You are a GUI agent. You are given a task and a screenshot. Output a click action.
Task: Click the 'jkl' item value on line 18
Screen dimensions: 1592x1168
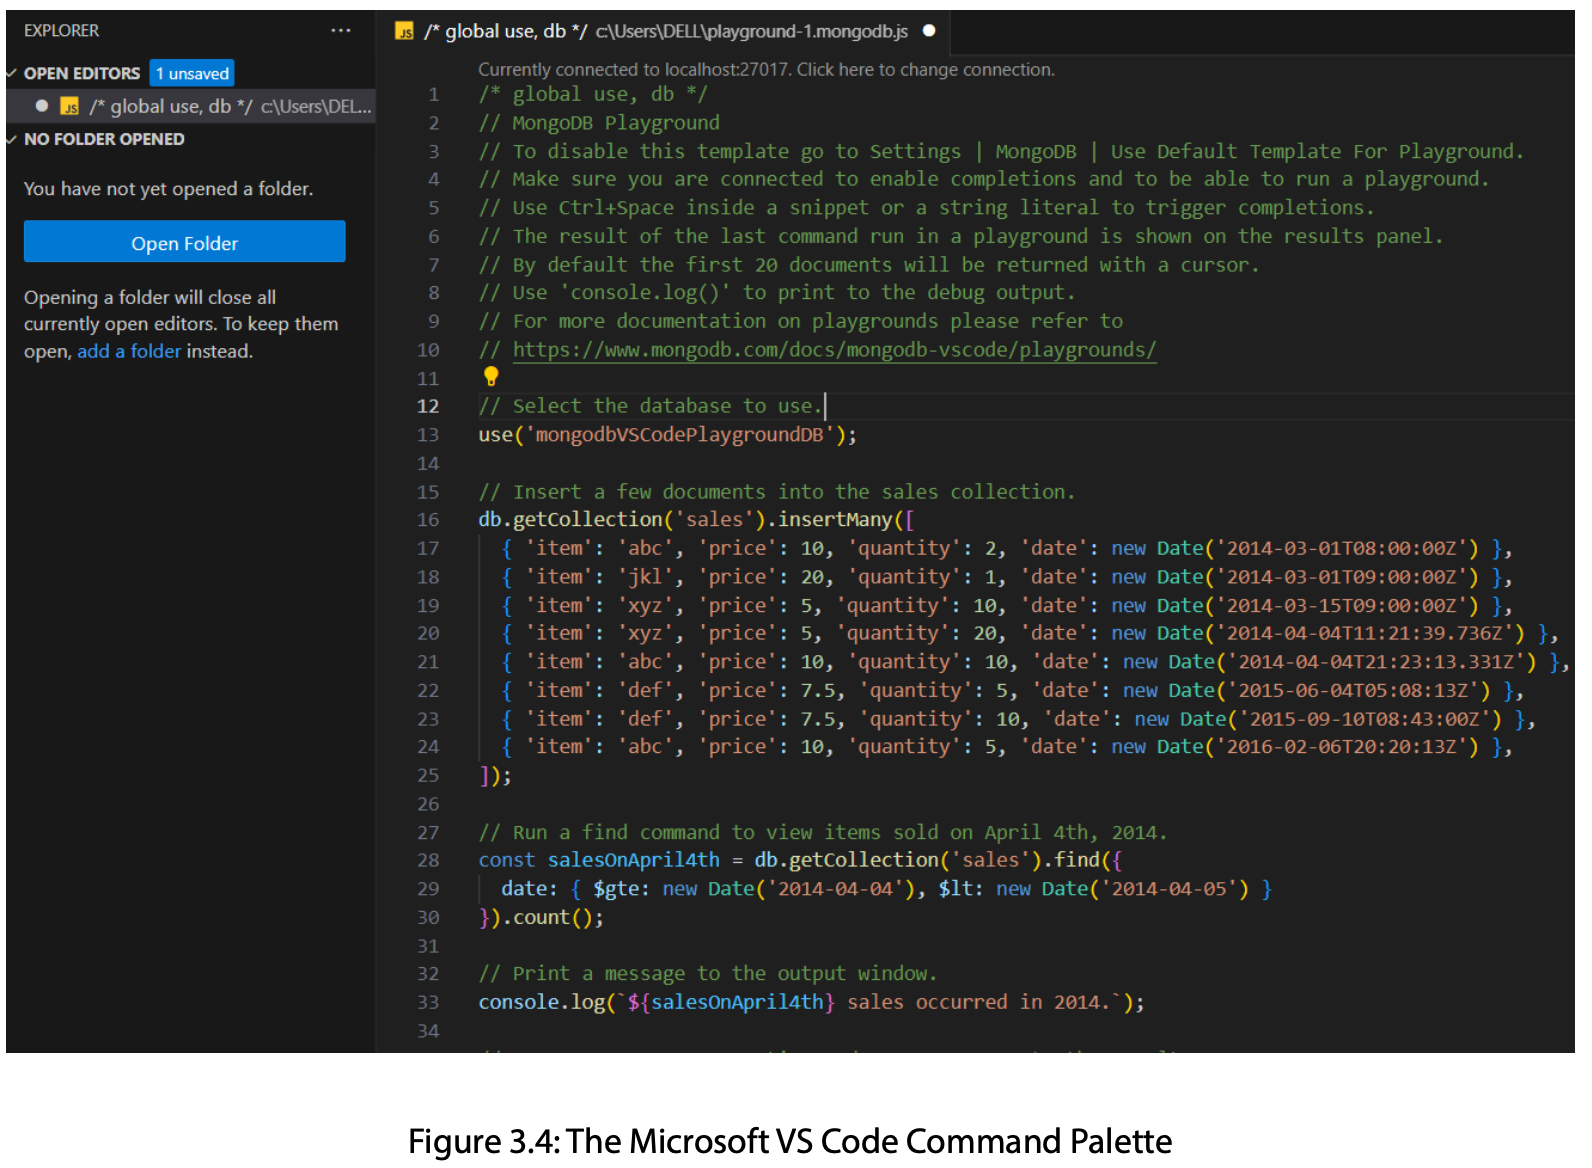pyautogui.click(x=645, y=577)
